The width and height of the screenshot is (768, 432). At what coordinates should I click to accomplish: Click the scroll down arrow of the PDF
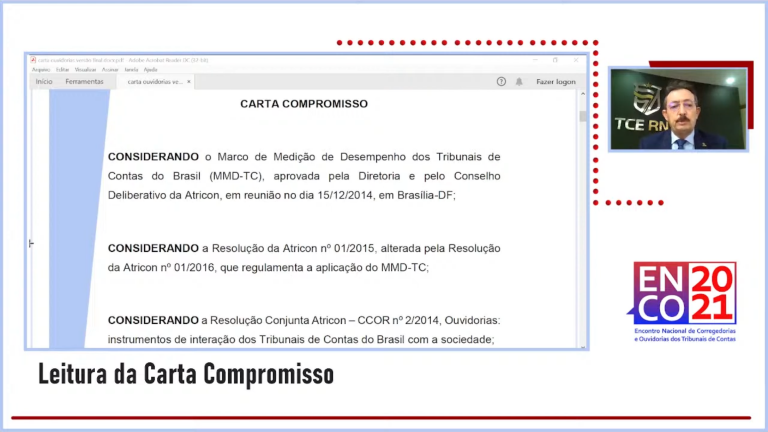[x=583, y=346]
